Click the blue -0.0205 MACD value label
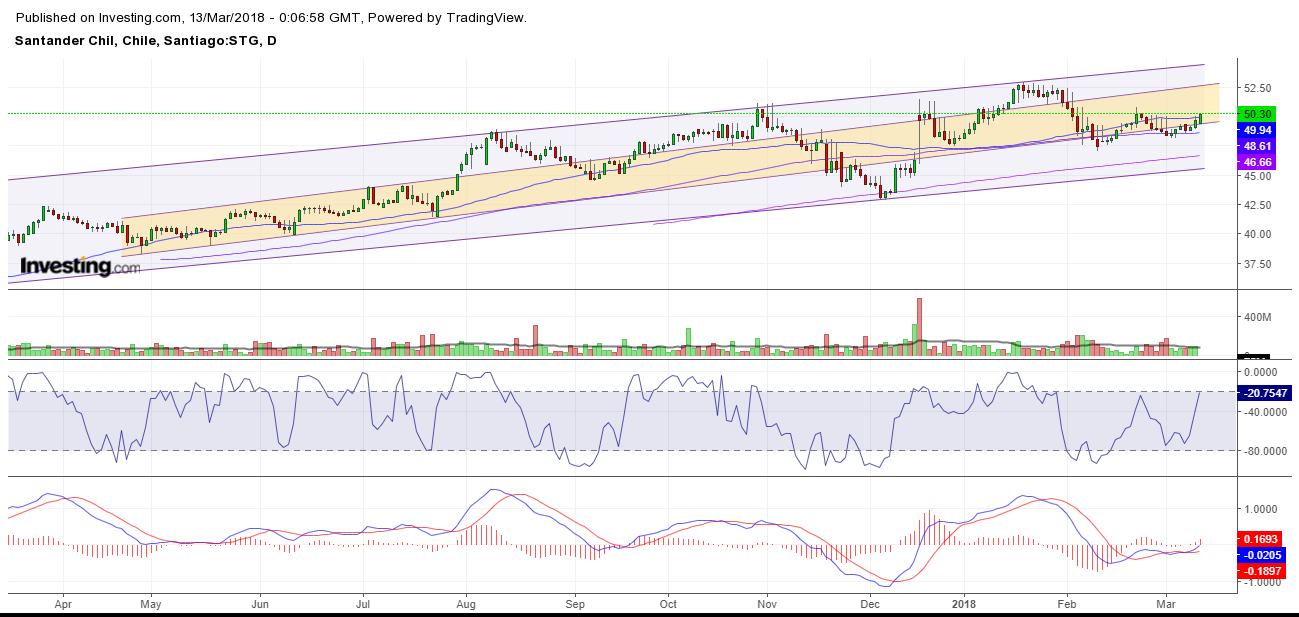Screen dimensions: 1299x617 coord(1261,555)
